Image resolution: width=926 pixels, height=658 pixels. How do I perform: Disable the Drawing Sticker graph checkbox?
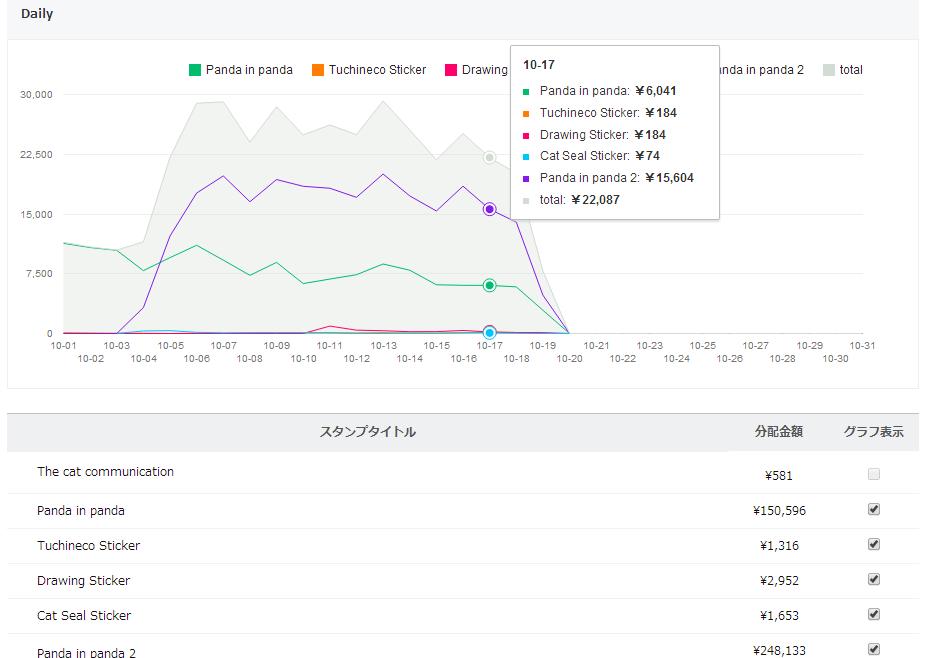coord(874,580)
